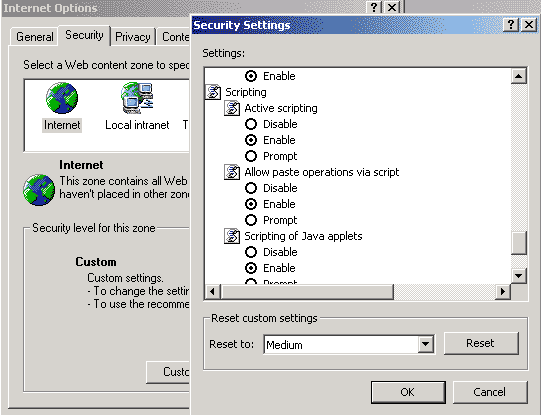Click the Internet Options help question mark
This screenshot has width=541, height=415.
coord(374,7)
